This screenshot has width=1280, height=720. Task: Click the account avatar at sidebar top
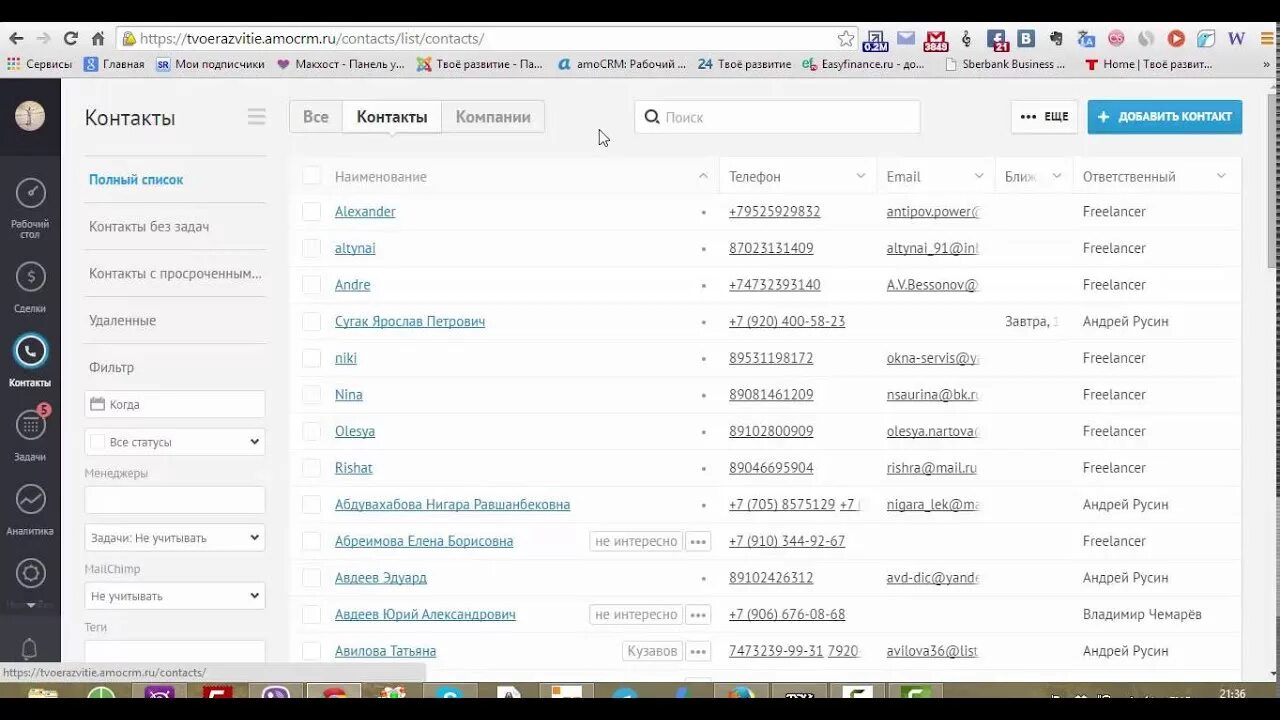pos(30,116)
